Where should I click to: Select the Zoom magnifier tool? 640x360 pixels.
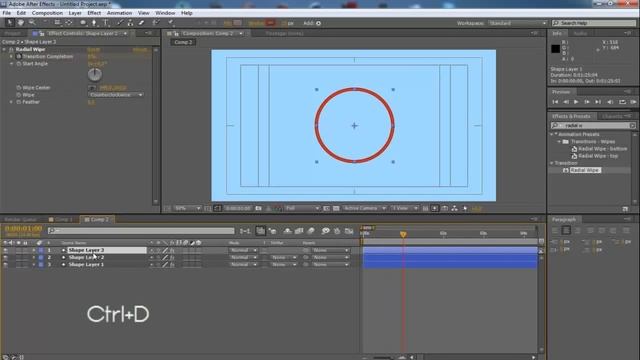pyautogui.click(x=31, y=23)
